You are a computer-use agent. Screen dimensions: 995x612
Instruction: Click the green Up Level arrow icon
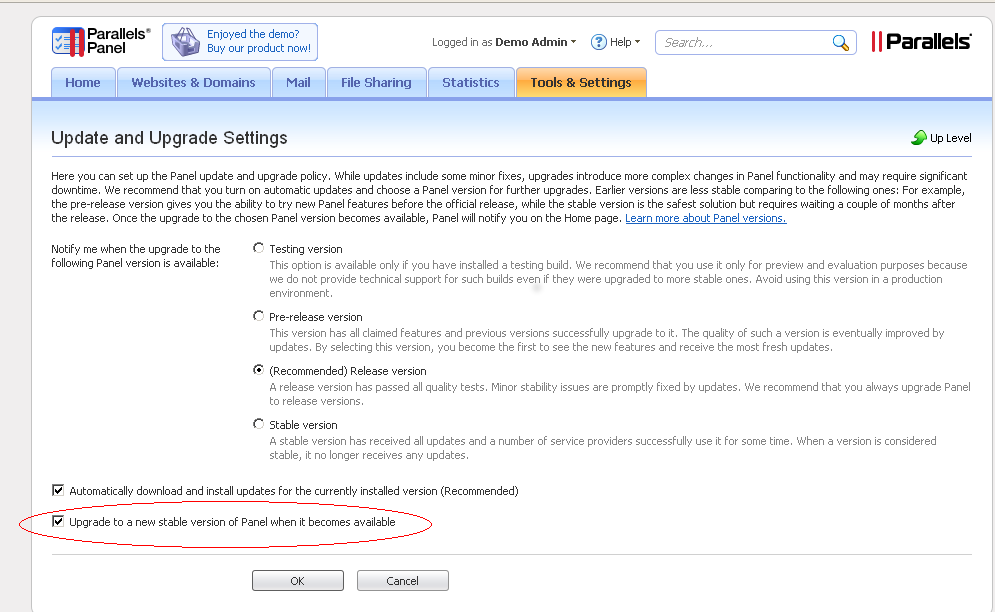coord(918,137)
